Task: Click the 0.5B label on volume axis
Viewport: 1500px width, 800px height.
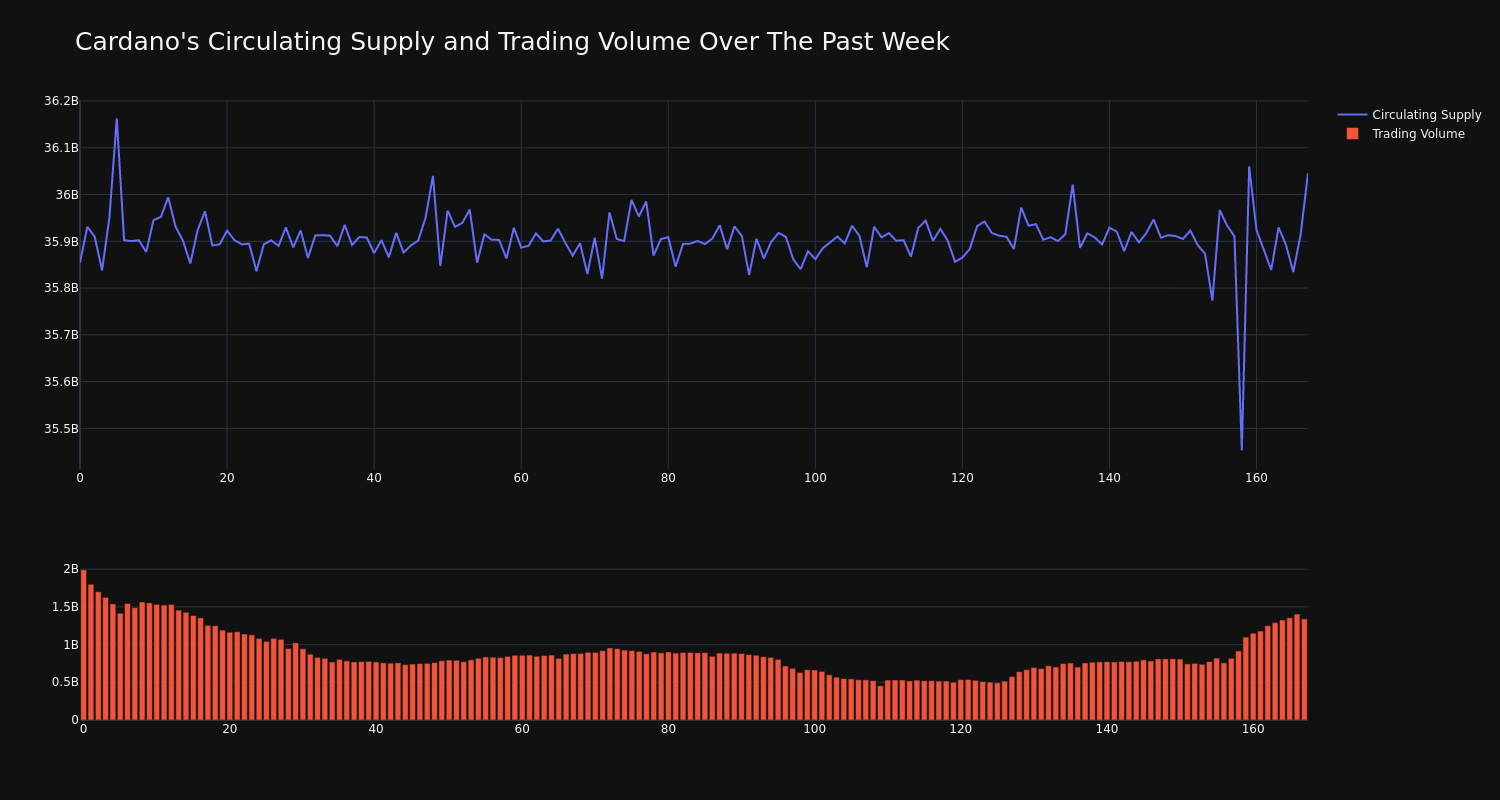Action: (64, 682)
